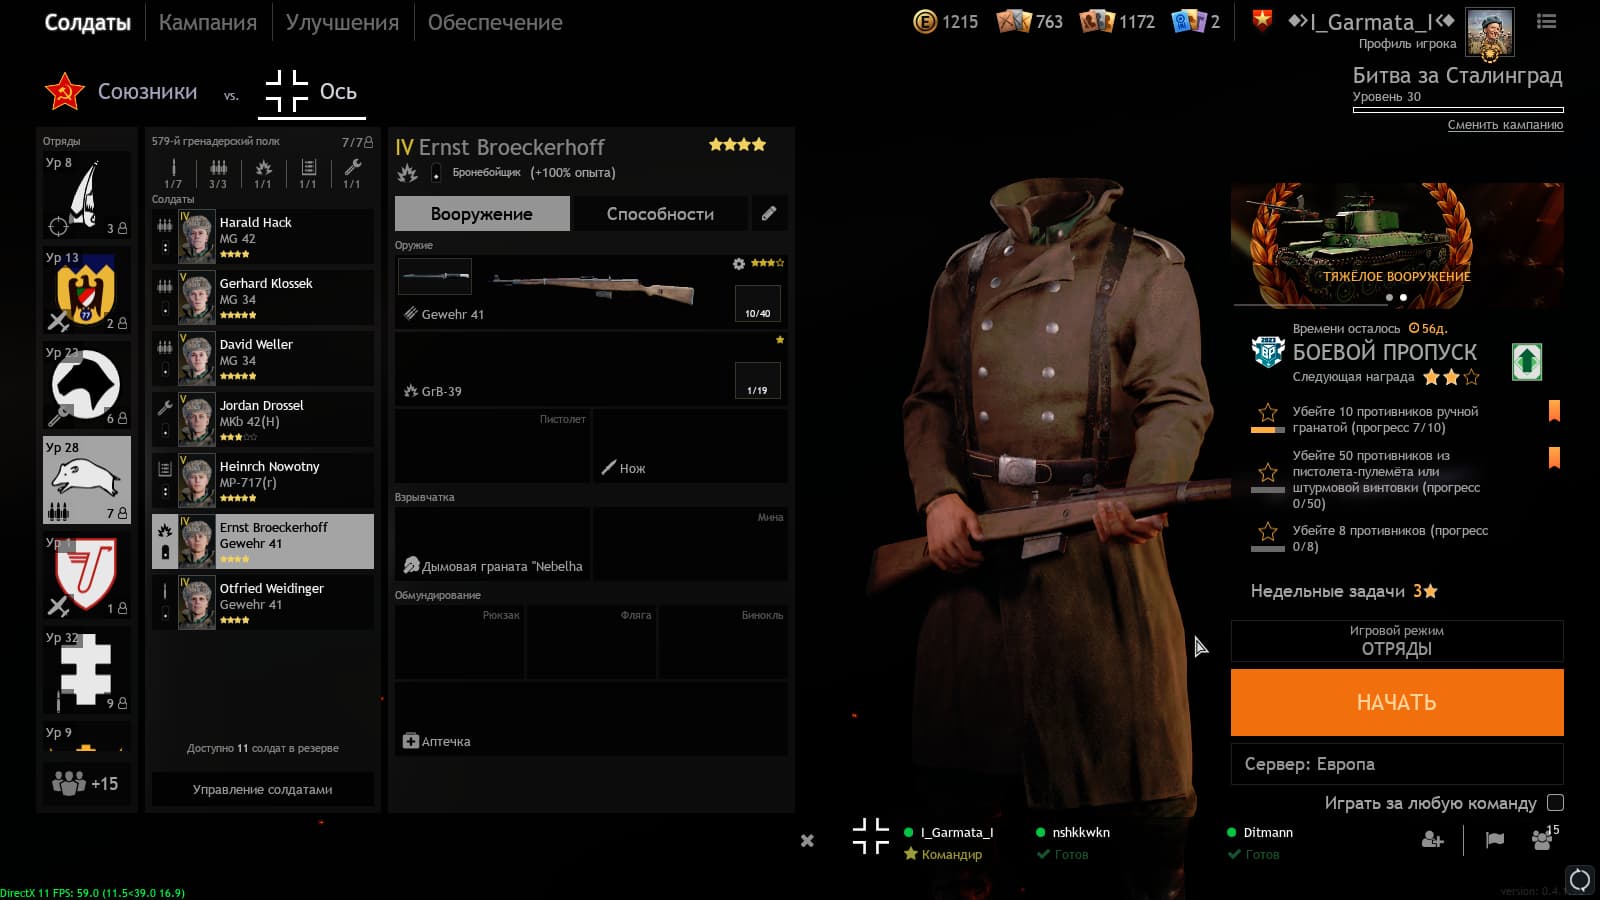The height and width of the screenshot is (900, 1600).
Task: Click Управление солдатами button
Action: [263, 789]
